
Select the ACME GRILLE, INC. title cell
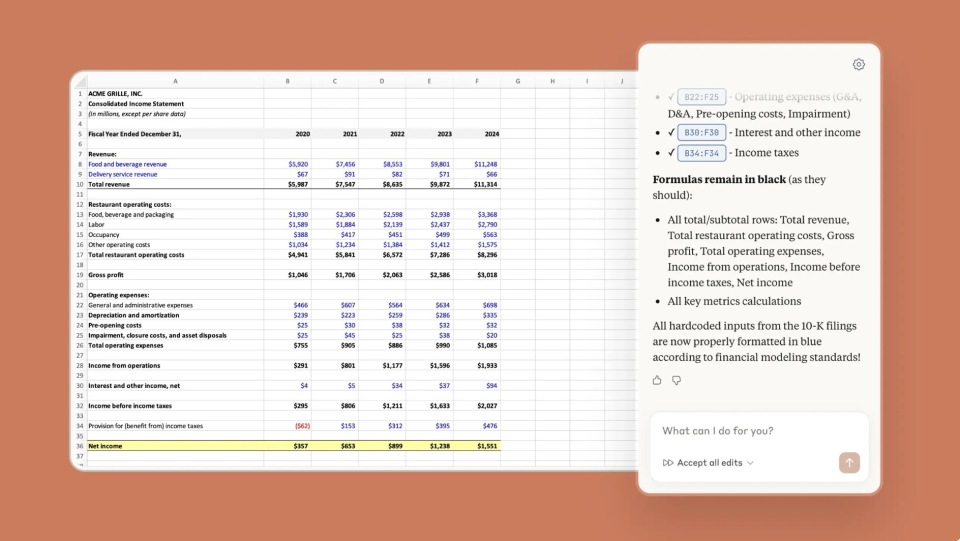115,93
